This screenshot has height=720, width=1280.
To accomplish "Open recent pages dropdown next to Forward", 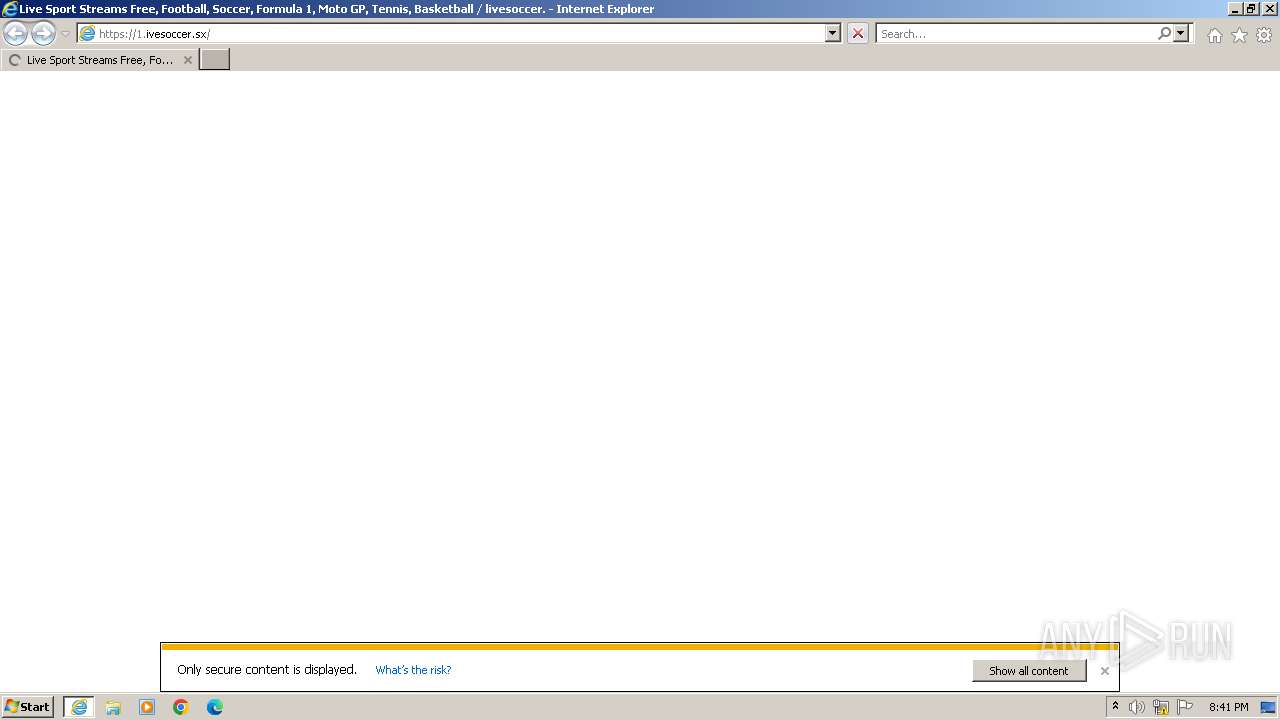I will tap(65, 34).
